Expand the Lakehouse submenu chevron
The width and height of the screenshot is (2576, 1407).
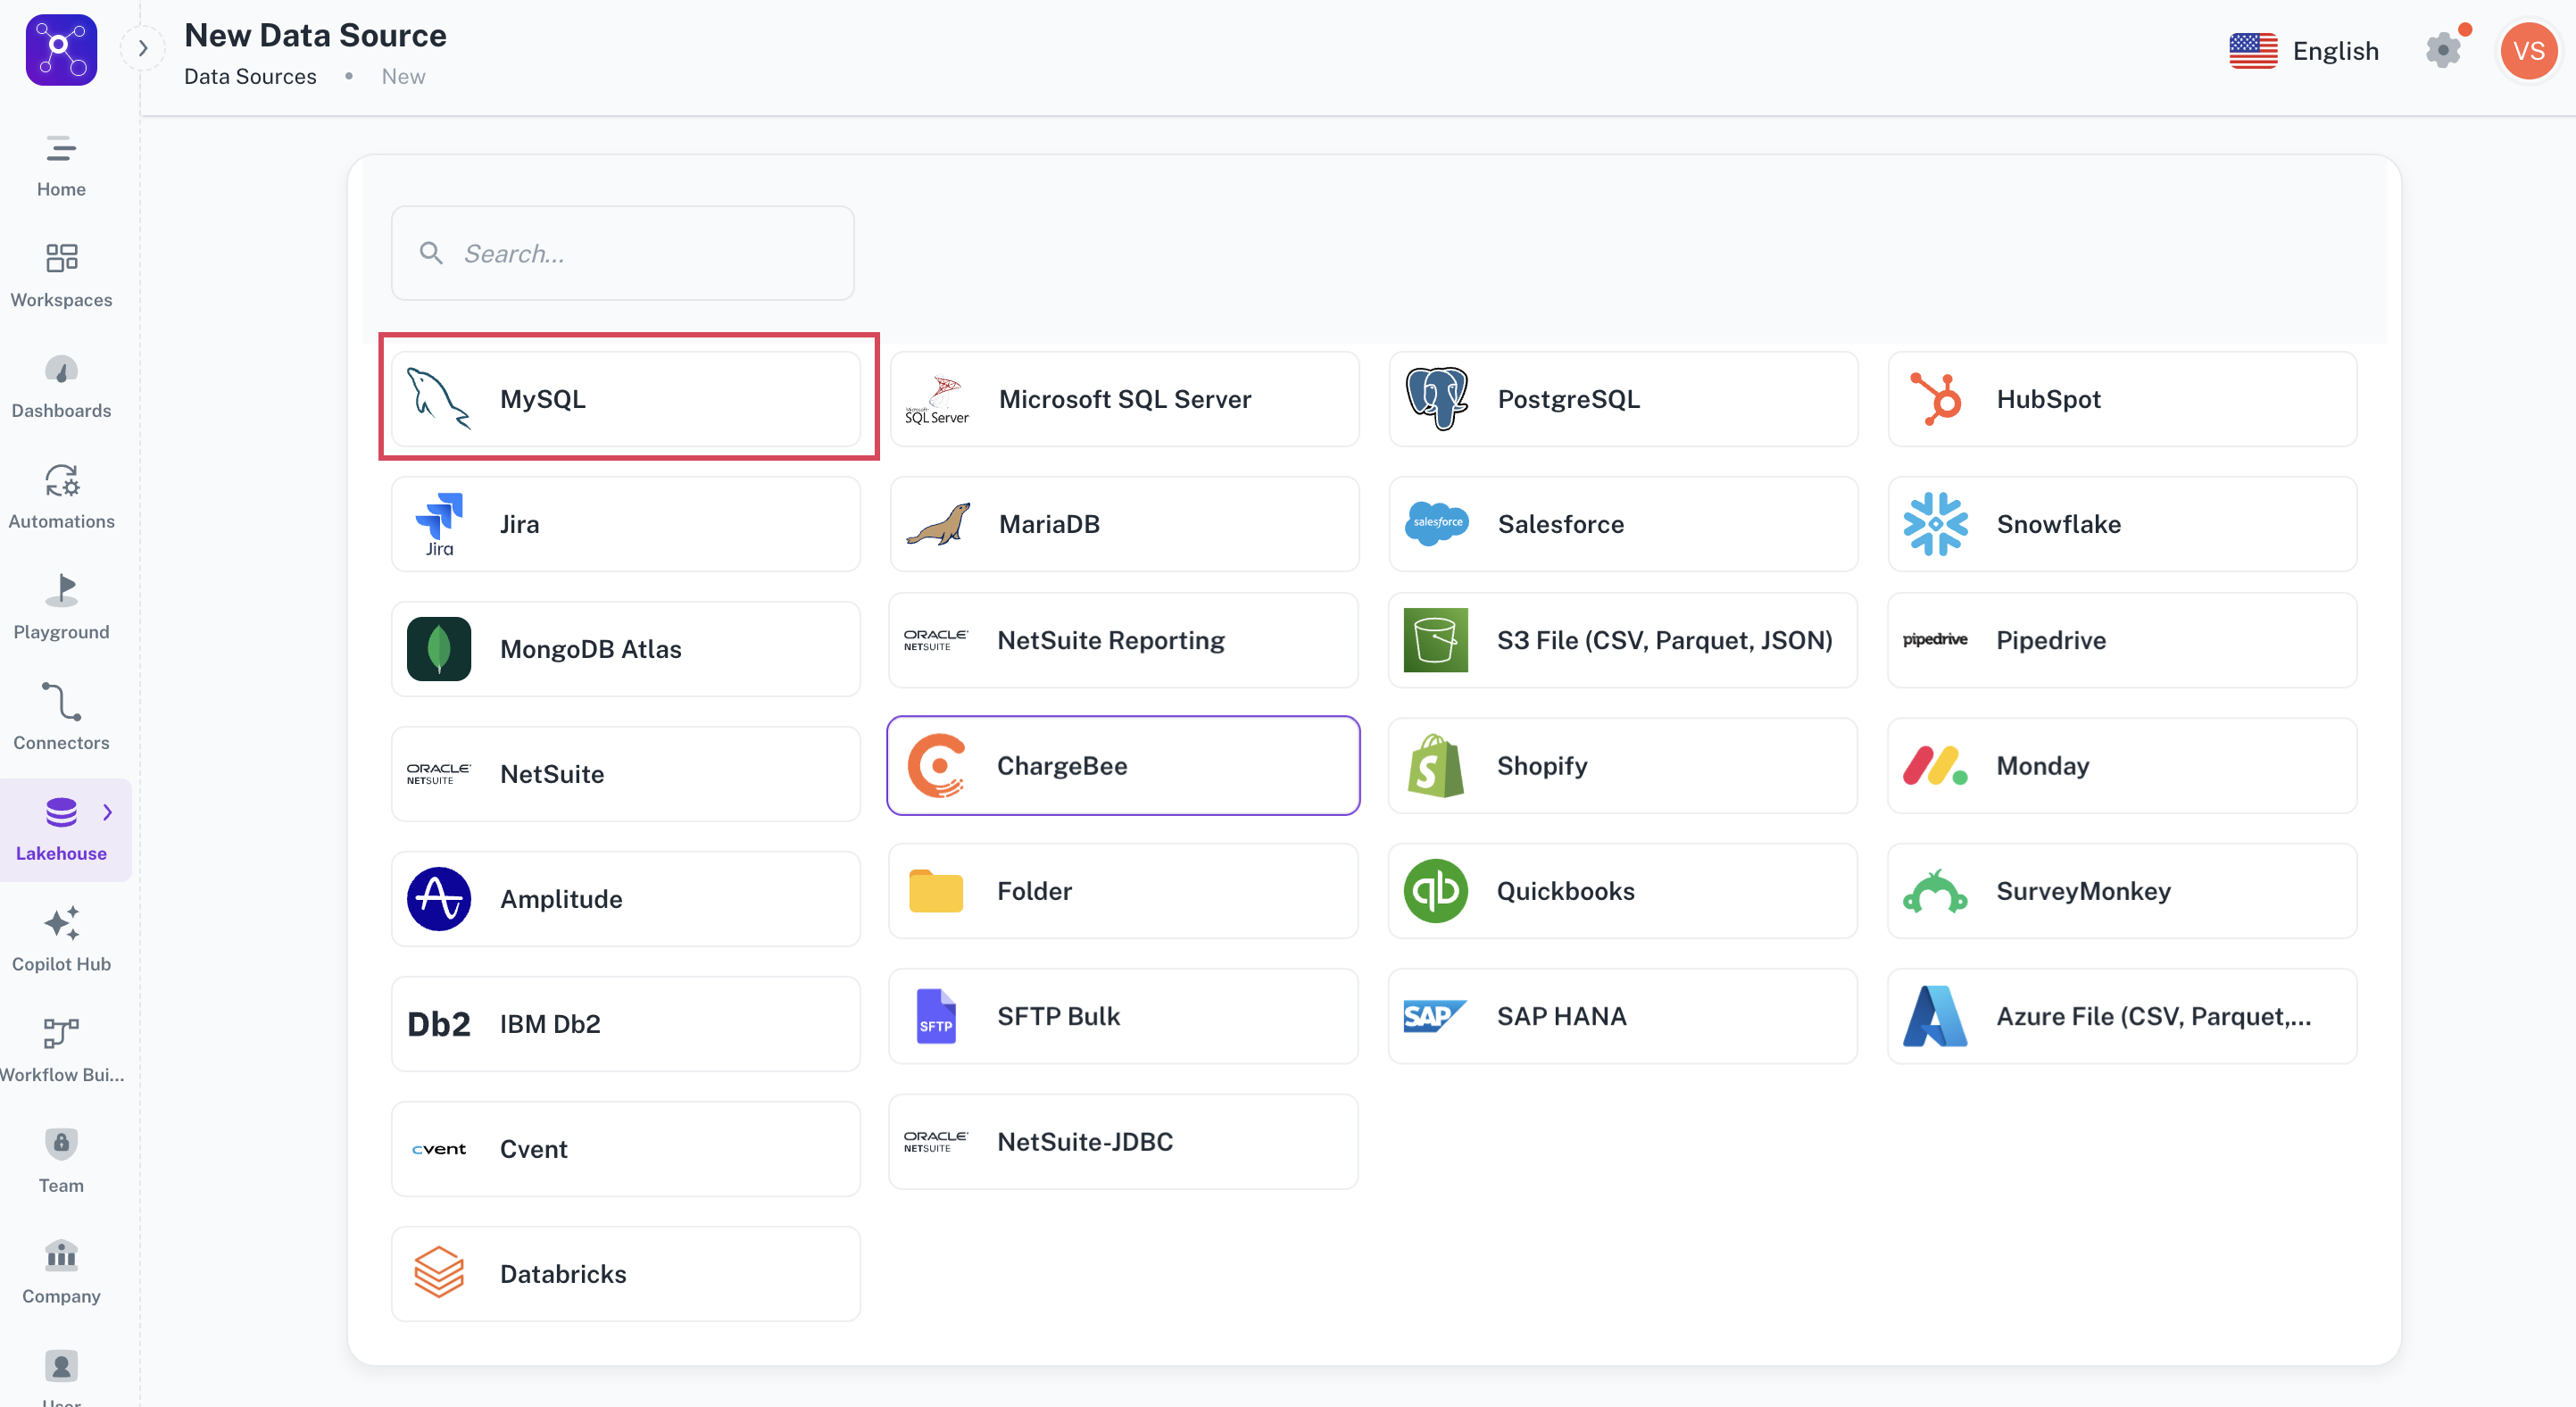tap(108, 812)
